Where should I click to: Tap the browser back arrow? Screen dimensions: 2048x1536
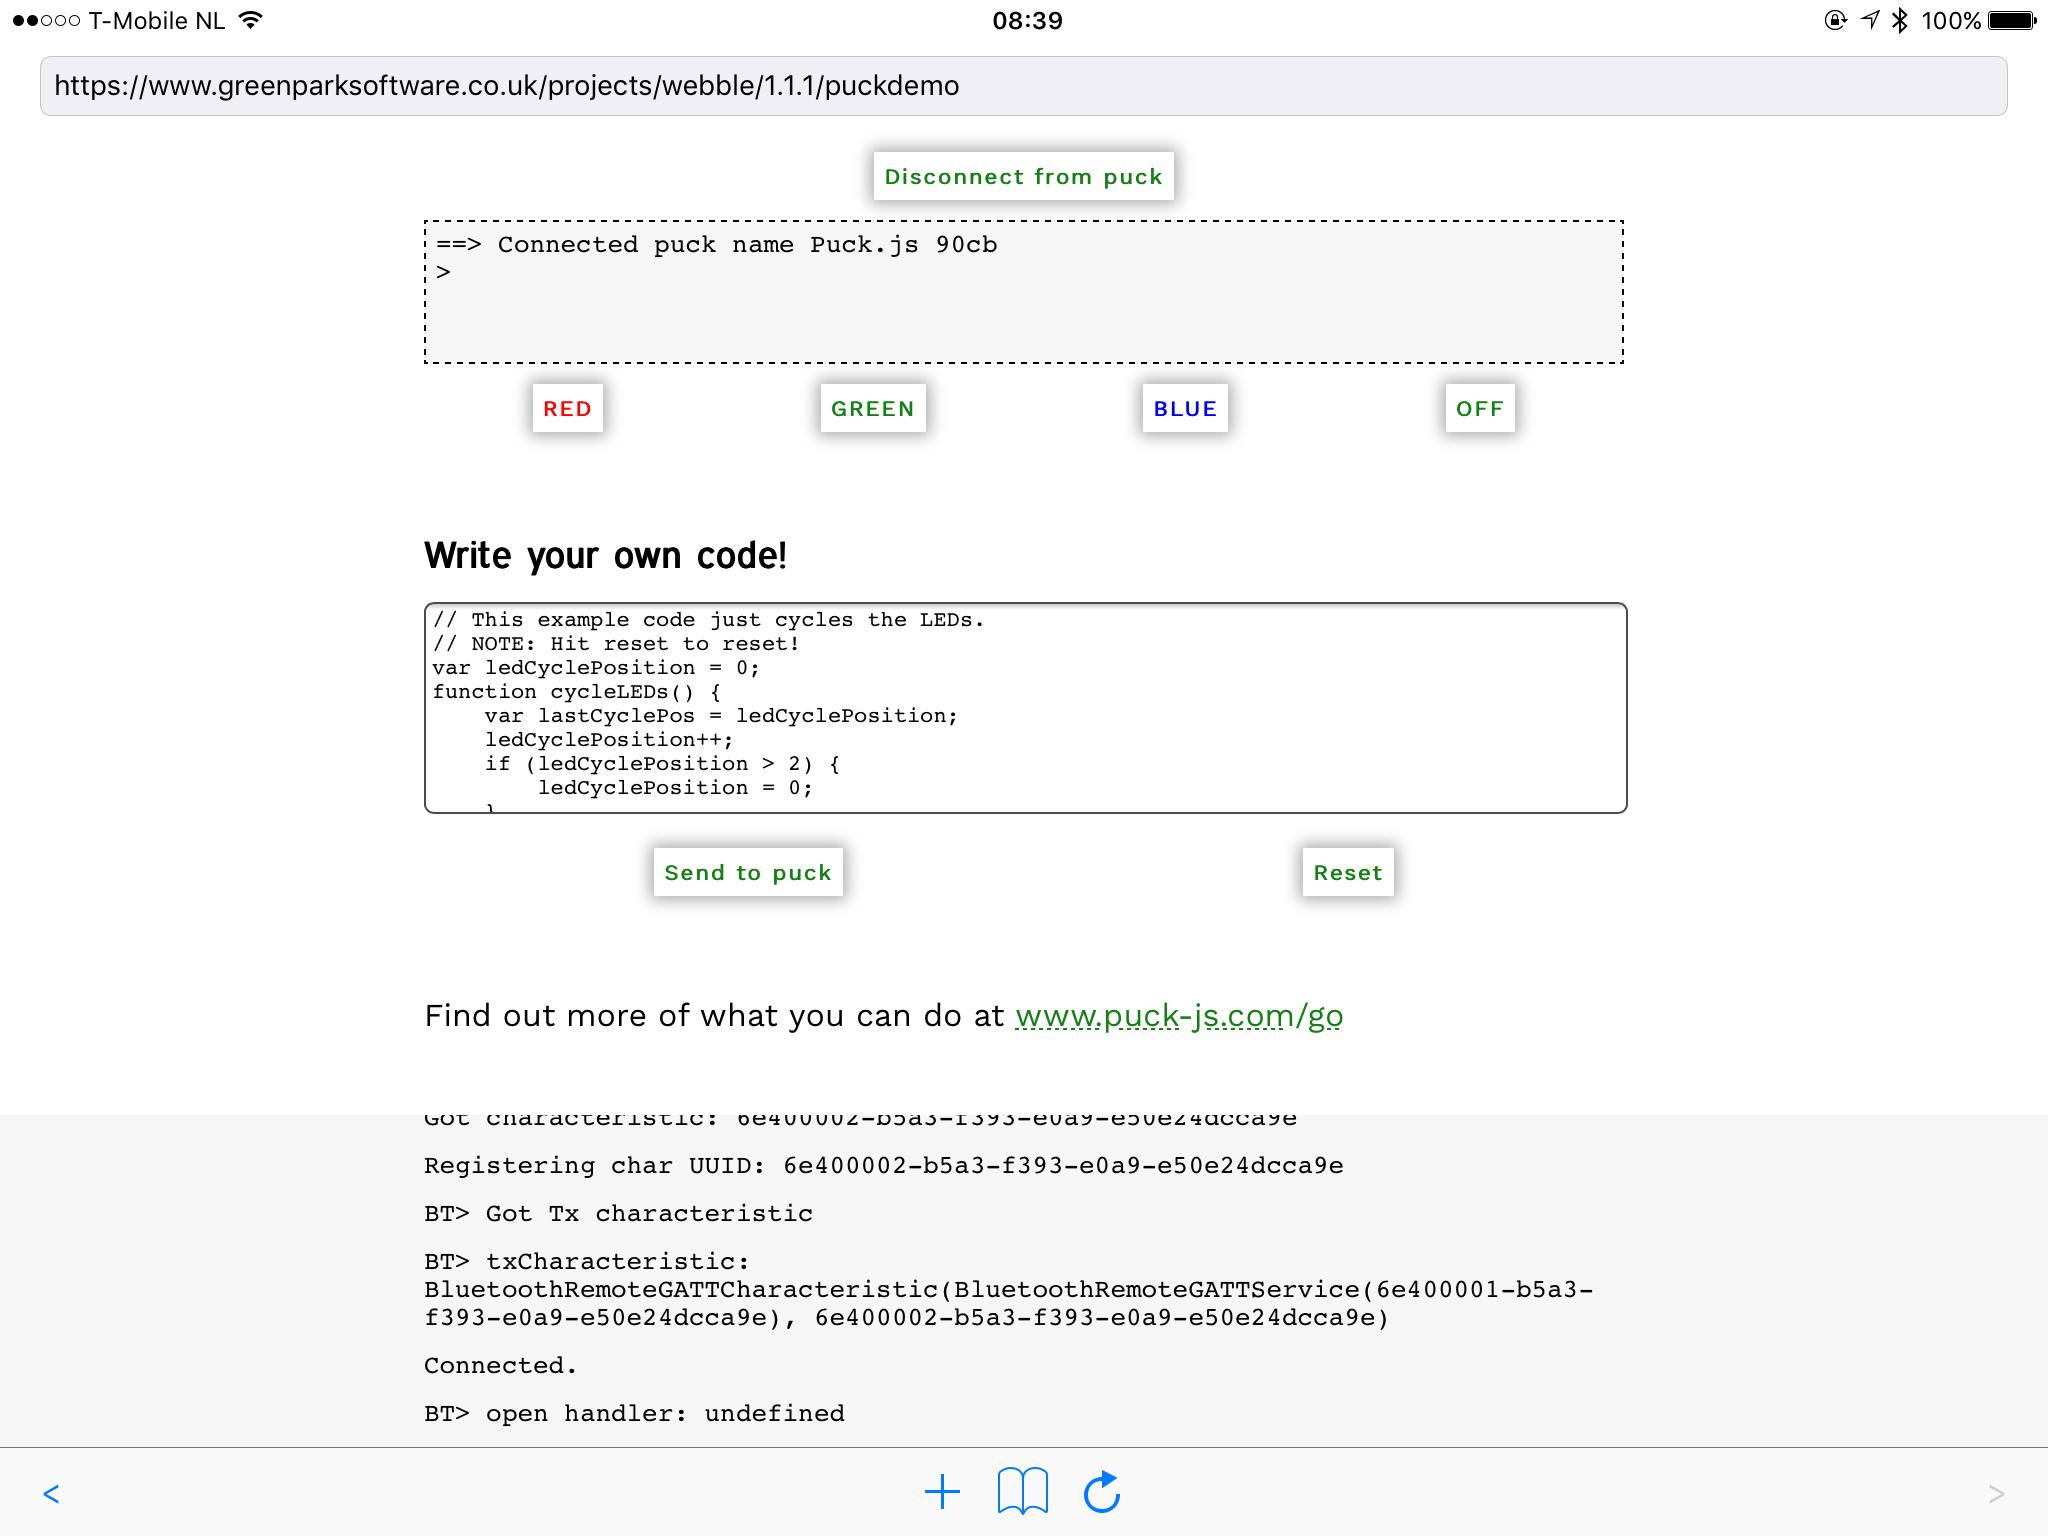click(x=52, y=1494)
